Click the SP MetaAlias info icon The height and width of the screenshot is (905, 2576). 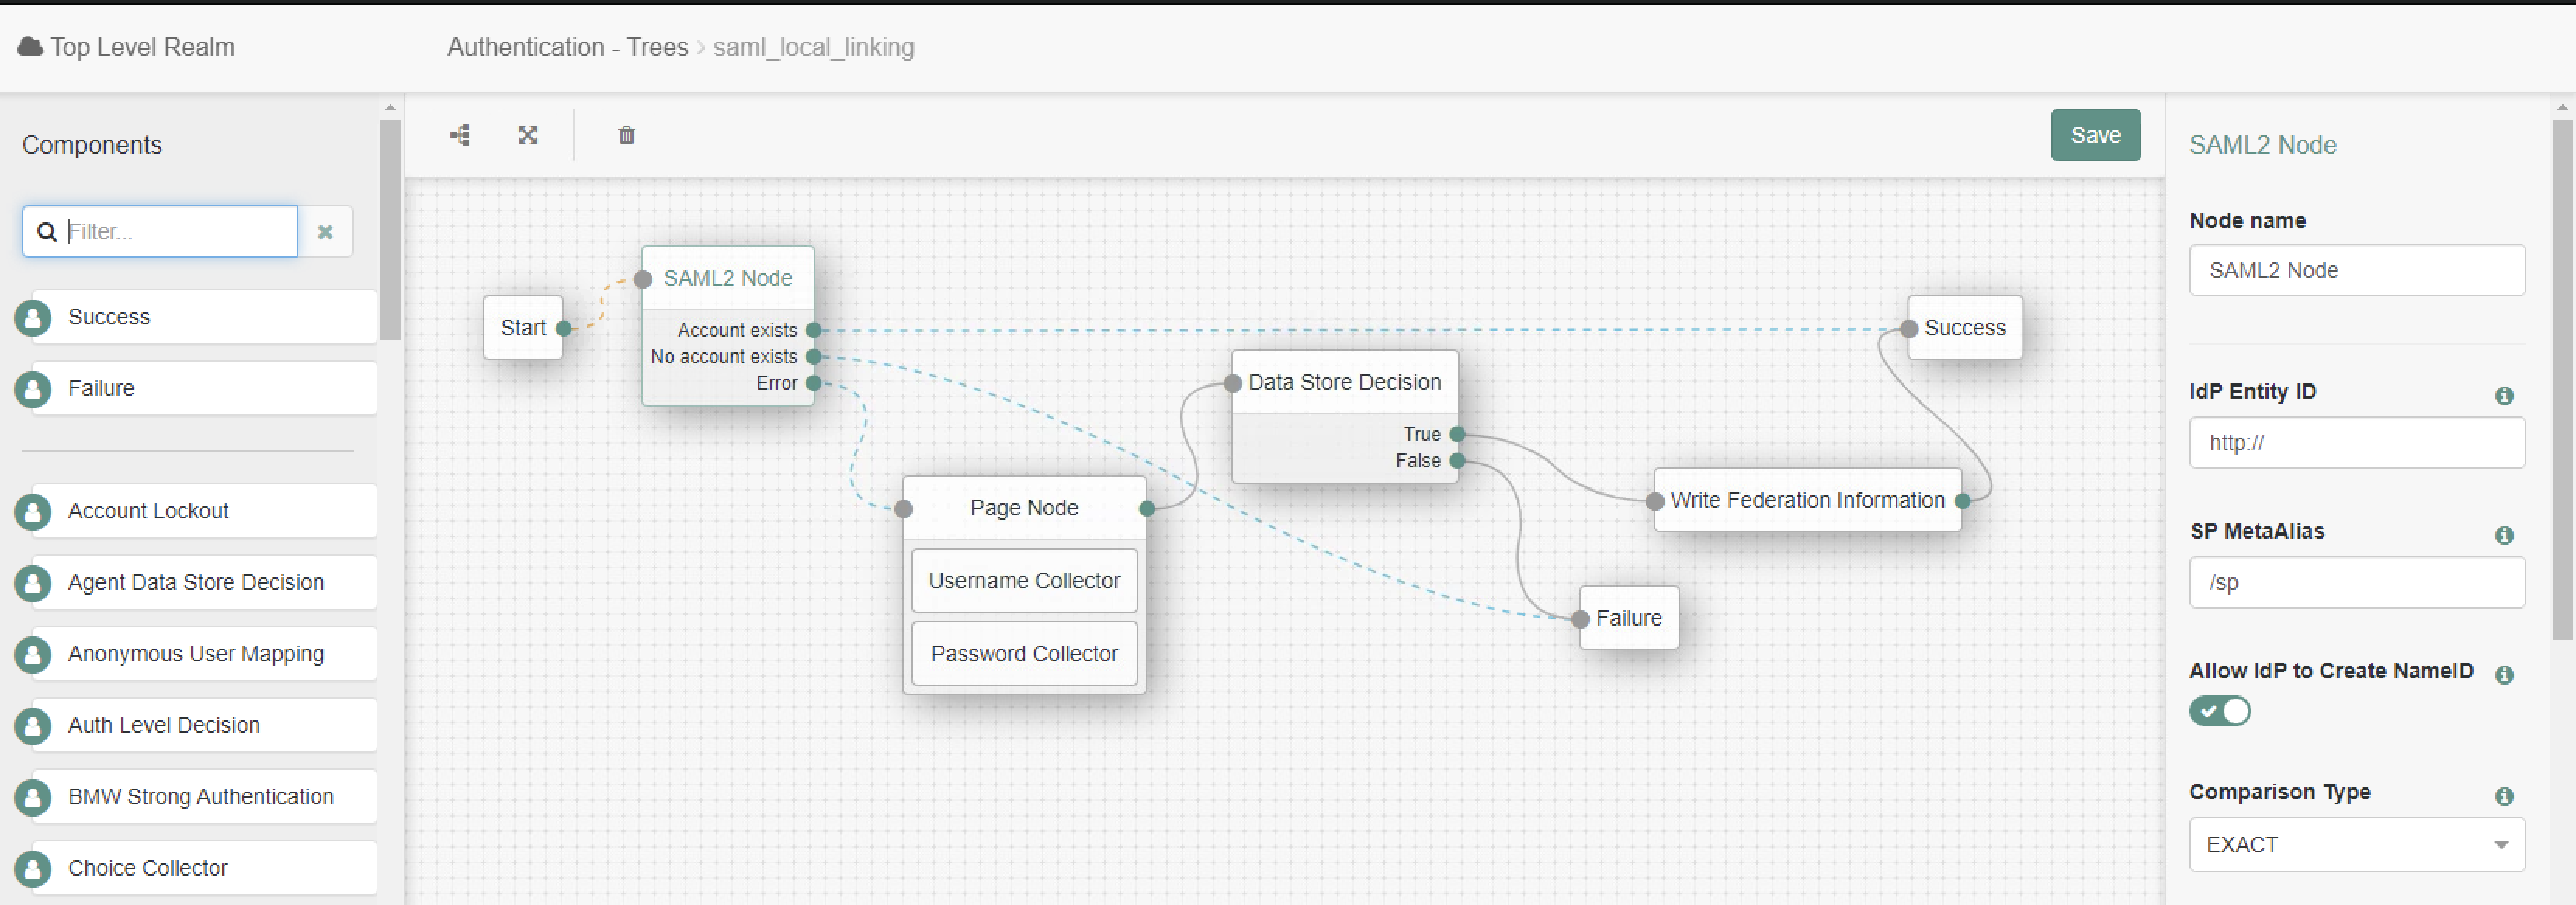(x=2503, y=535)
